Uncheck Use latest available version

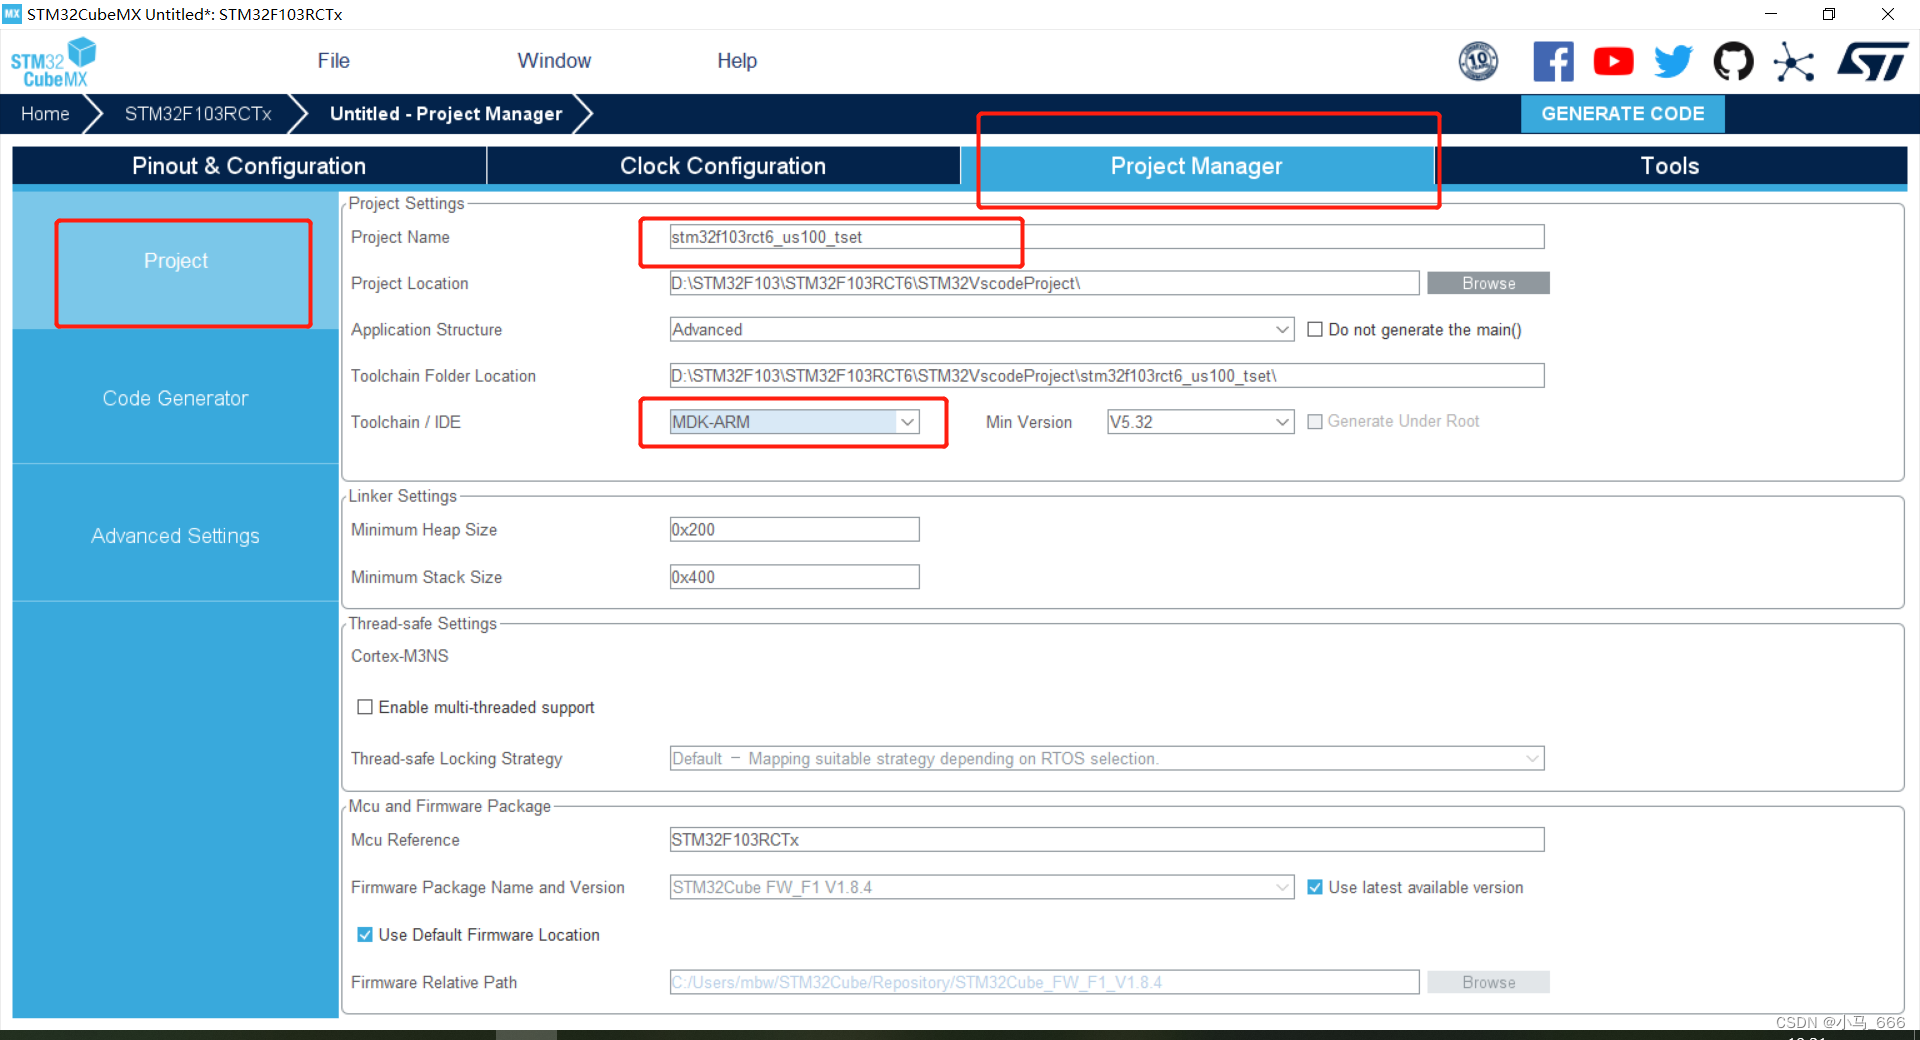pos(1315,887)
